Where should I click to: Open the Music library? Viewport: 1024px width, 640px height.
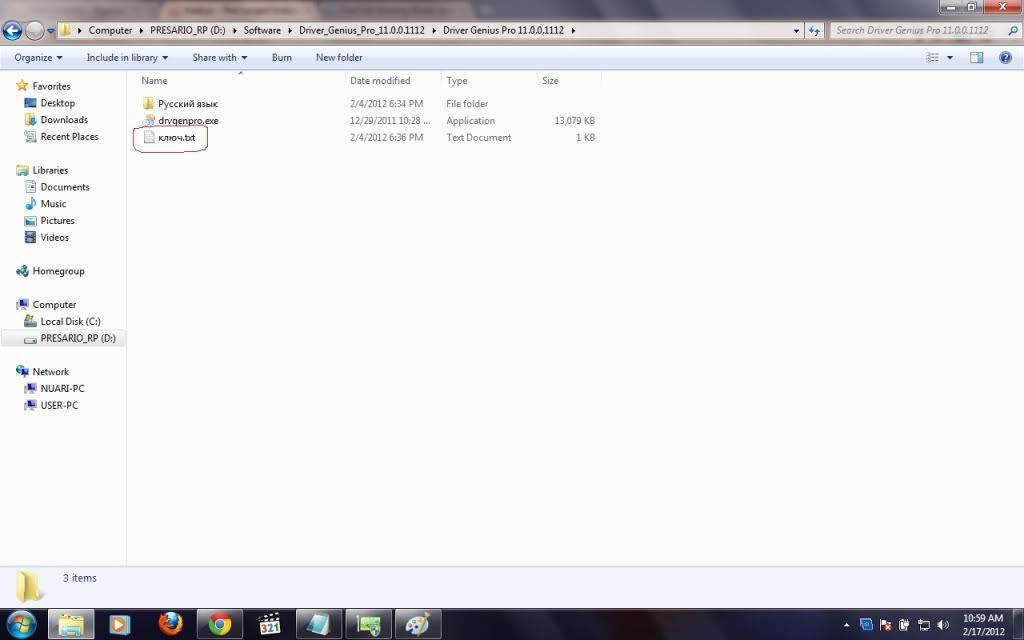pyautogui.click(x=53, y=204)
